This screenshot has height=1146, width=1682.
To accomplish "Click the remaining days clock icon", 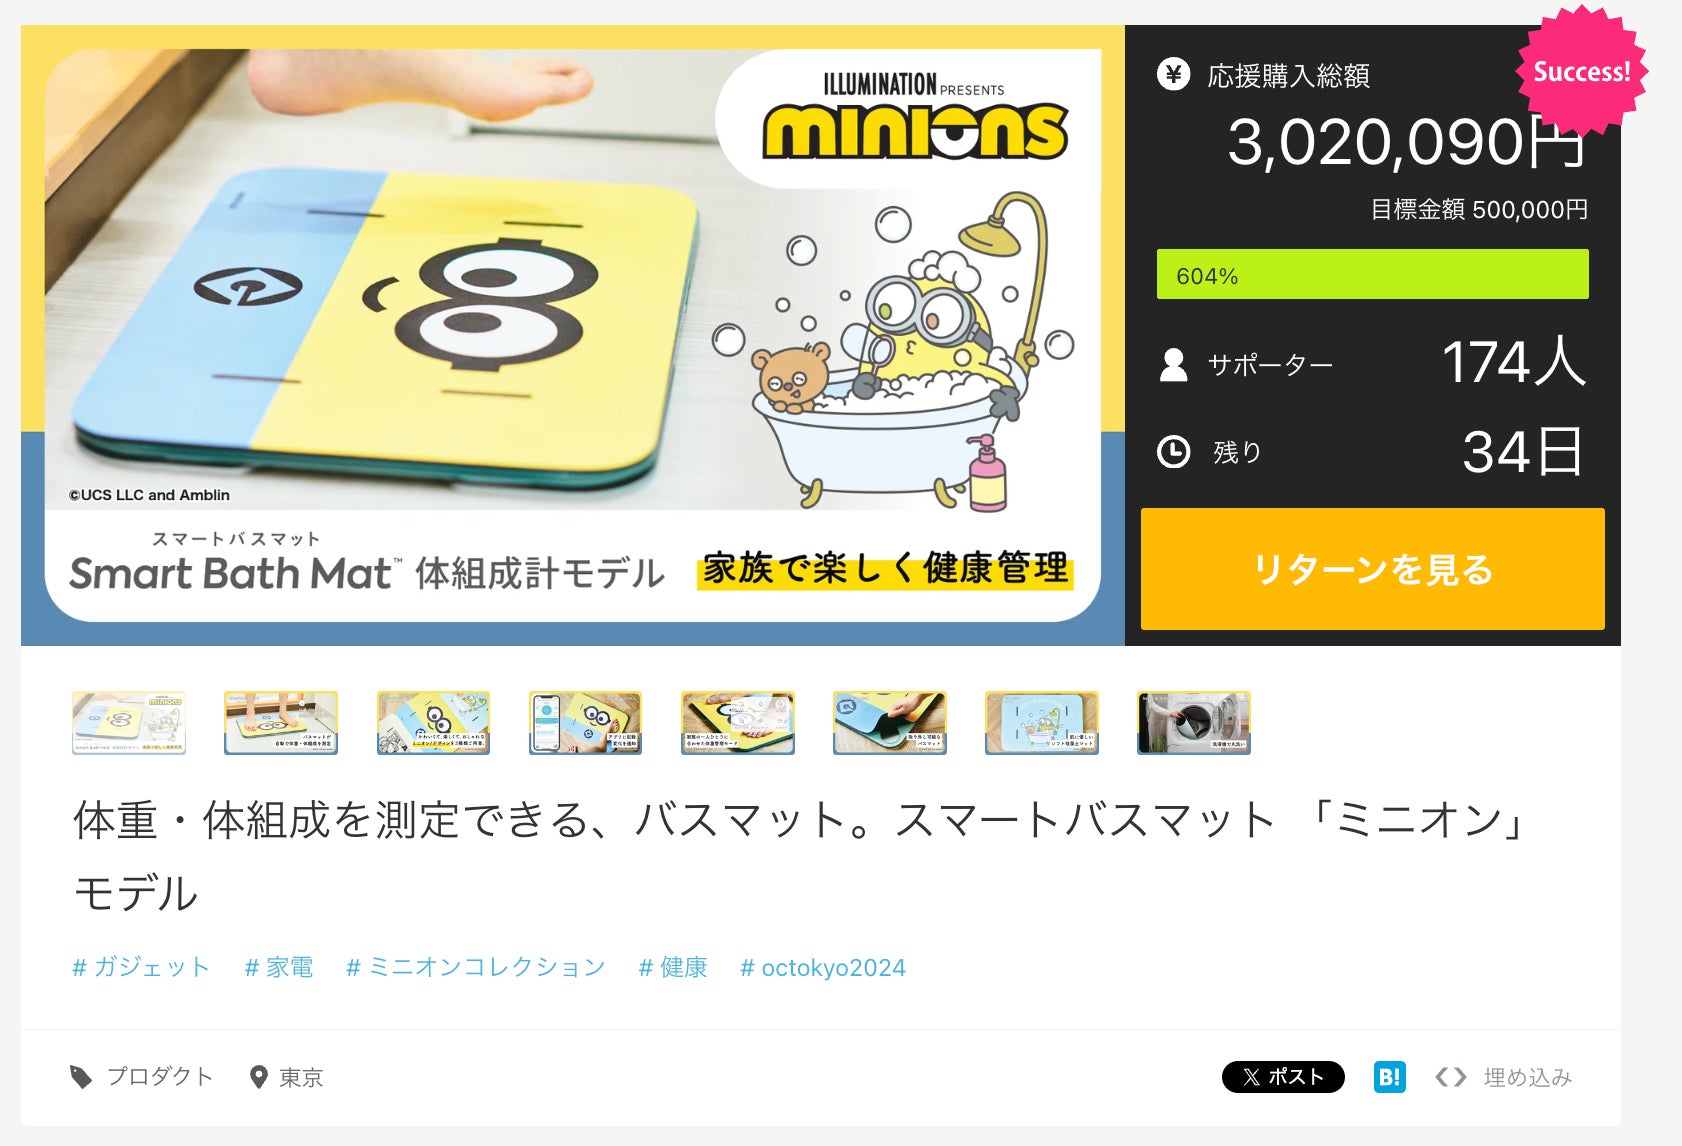I will (1173, 452).
